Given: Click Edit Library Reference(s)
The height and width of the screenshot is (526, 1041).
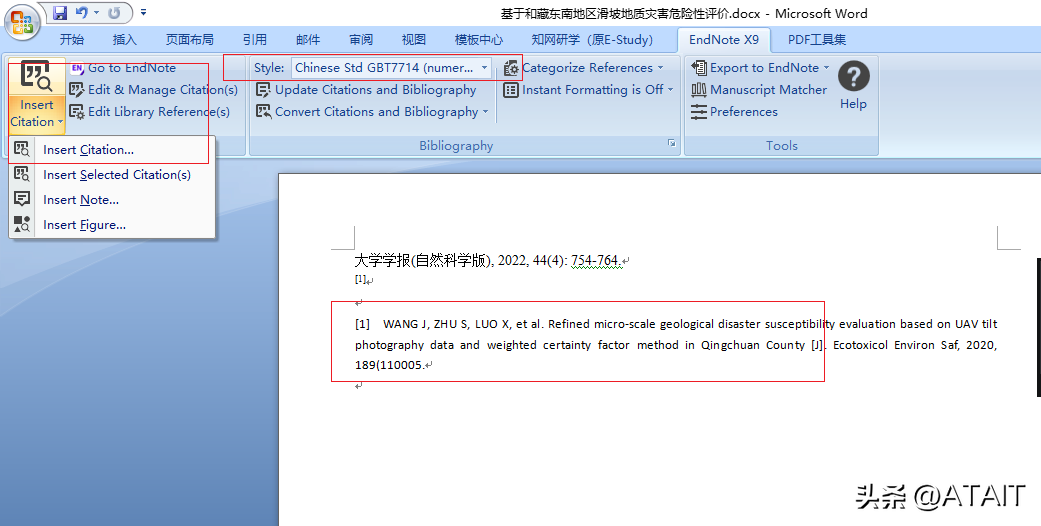Looking at the screenshot, I should coord(149,112).
